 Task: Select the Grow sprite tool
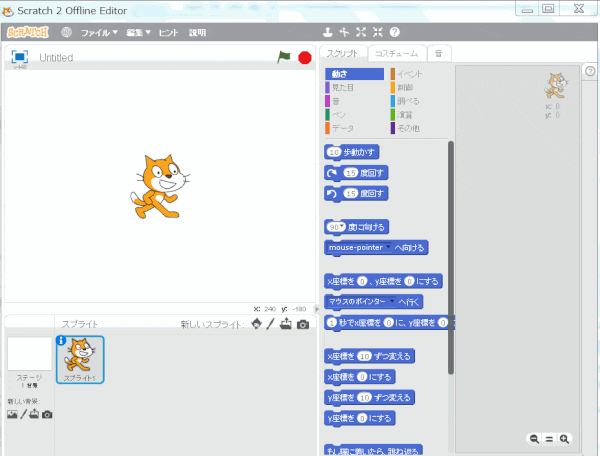click(361, 32)
